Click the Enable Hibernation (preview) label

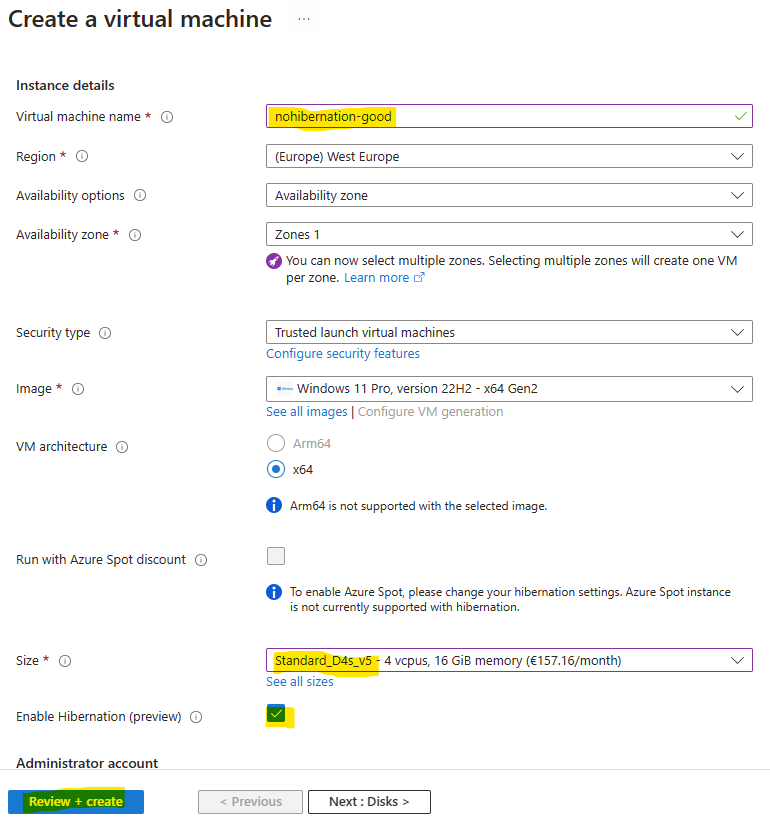99,717
